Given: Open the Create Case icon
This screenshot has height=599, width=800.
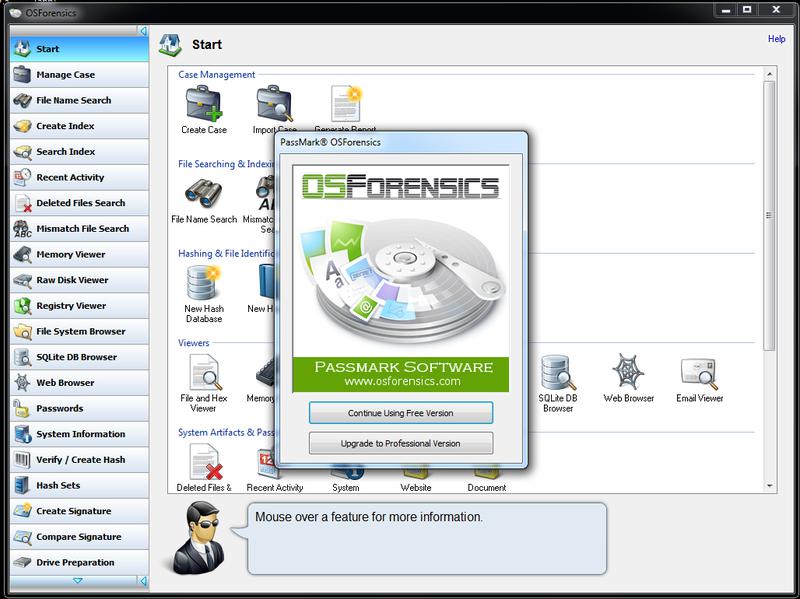Looking at the screenshot, I should point(204,104).
